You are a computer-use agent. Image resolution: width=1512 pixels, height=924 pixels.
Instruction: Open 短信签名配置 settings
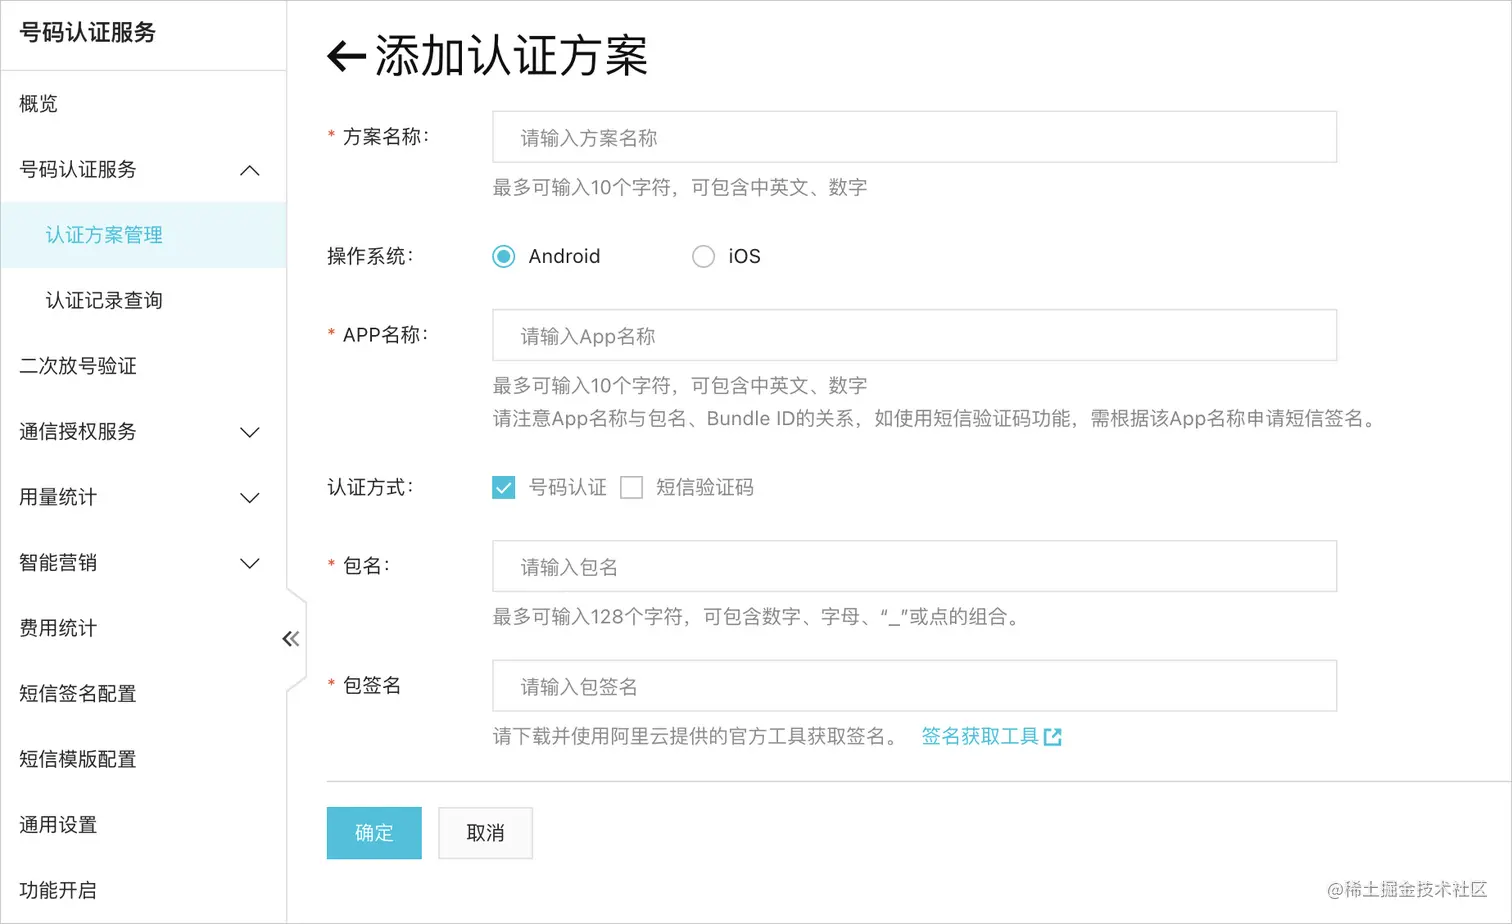(x=77, y=694)
